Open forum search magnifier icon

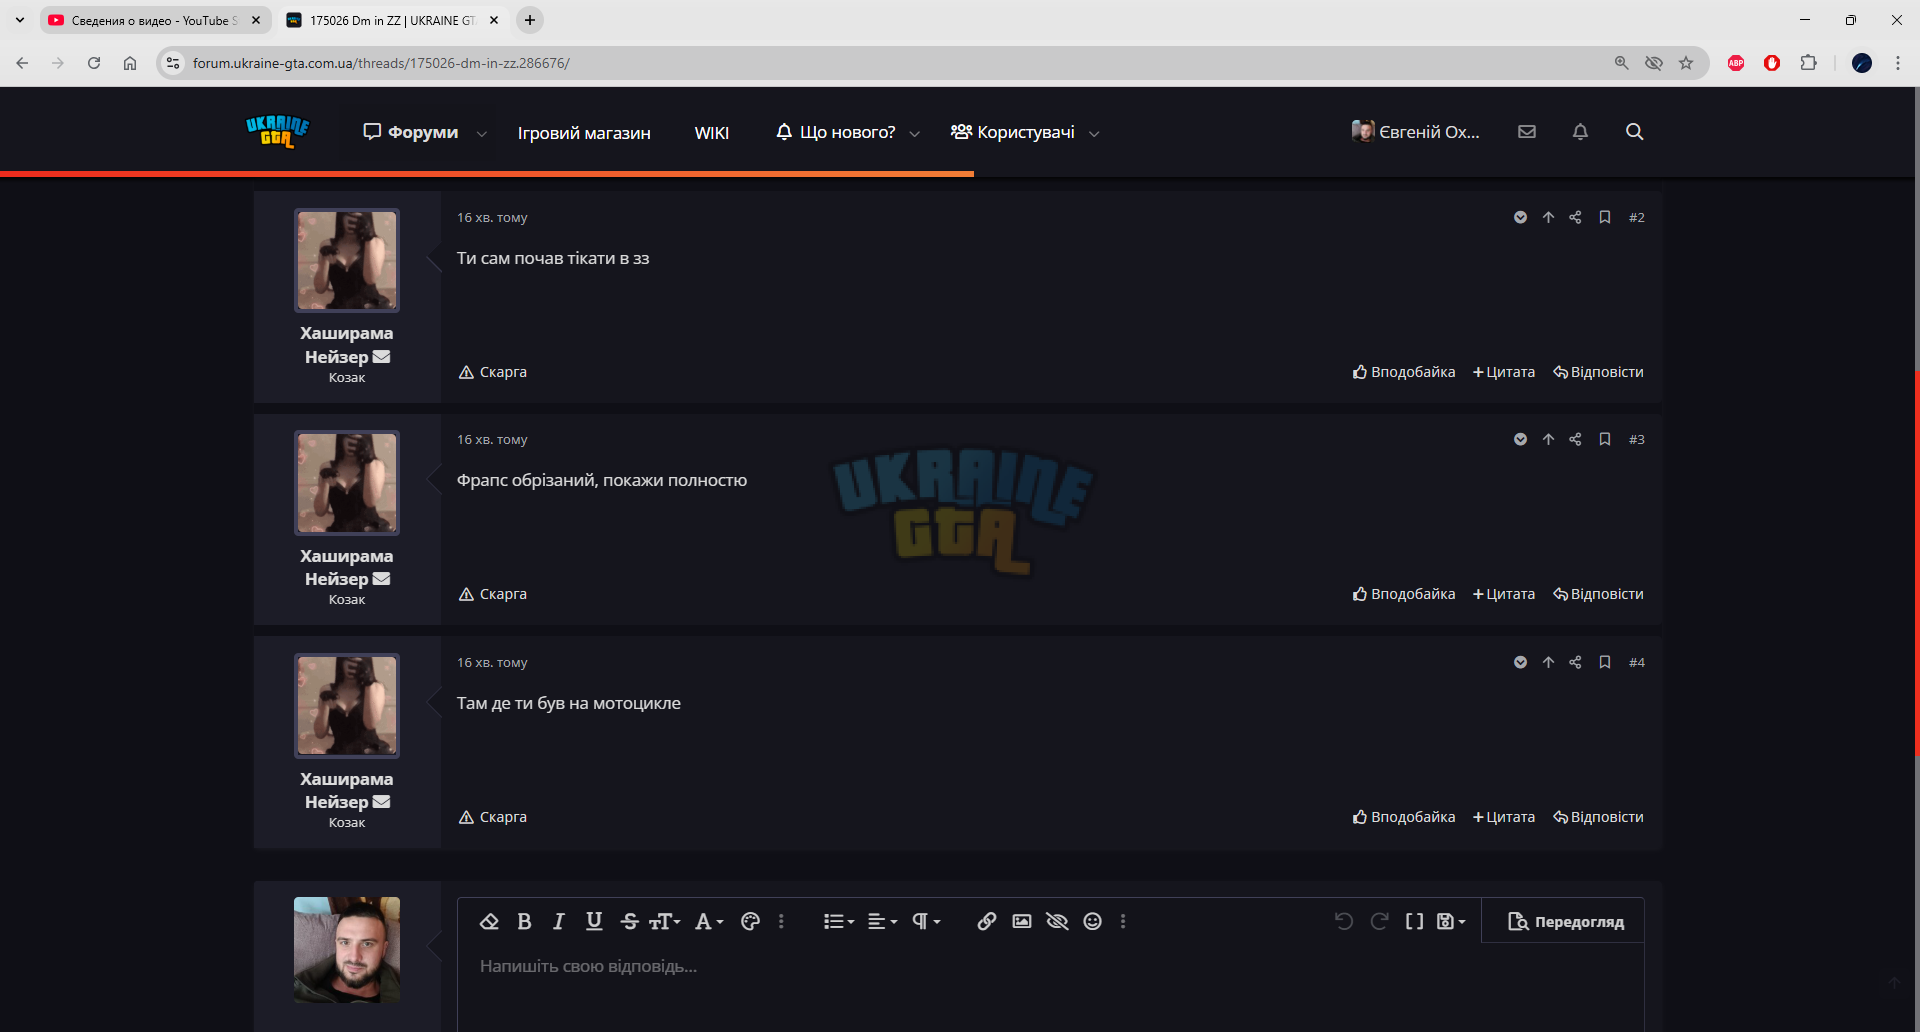[1634, 131]
